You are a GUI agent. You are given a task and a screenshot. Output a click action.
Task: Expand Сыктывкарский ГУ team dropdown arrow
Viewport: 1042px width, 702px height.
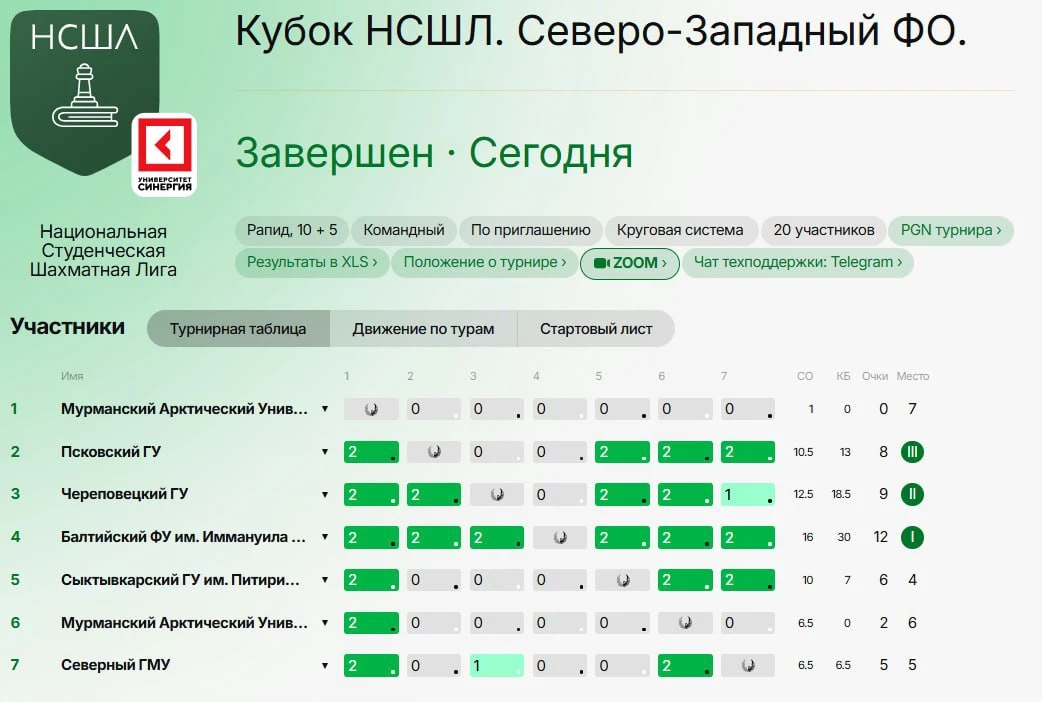(x=325, y=580)
